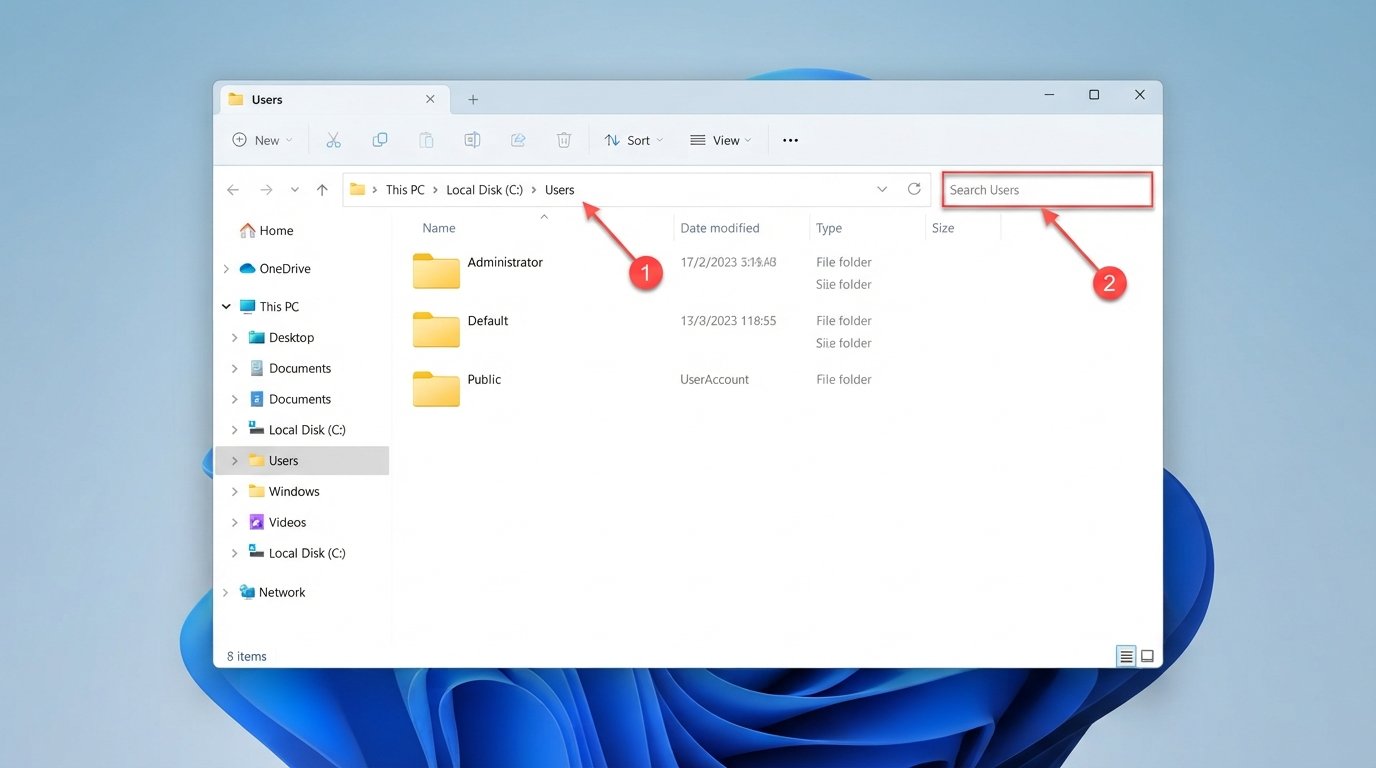The image size is (1376, 768).
Task: Switch to details view in the status bar
Action: pos(1126,656)
